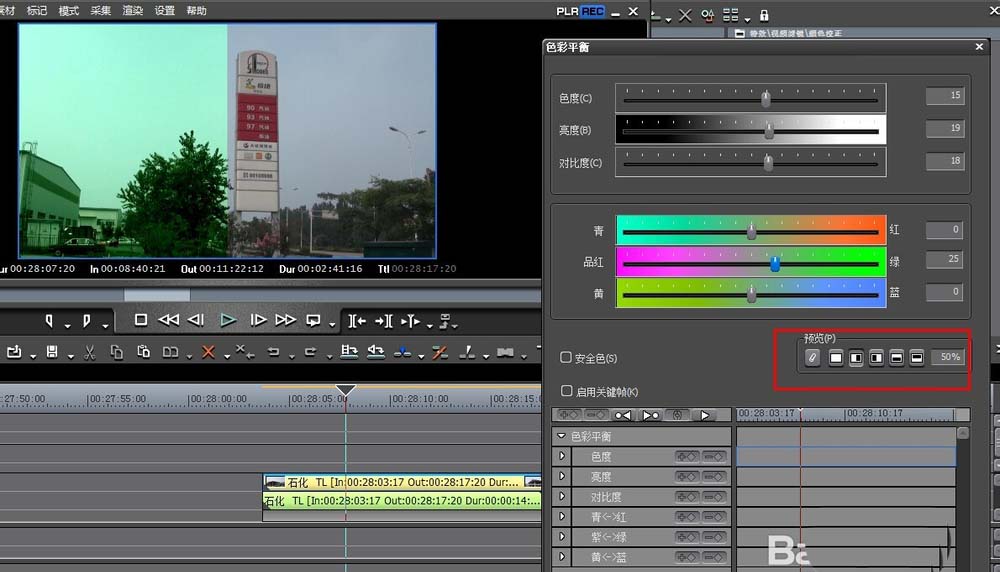
Task: Click the Undo arrow icon
Action: (273, 352)
